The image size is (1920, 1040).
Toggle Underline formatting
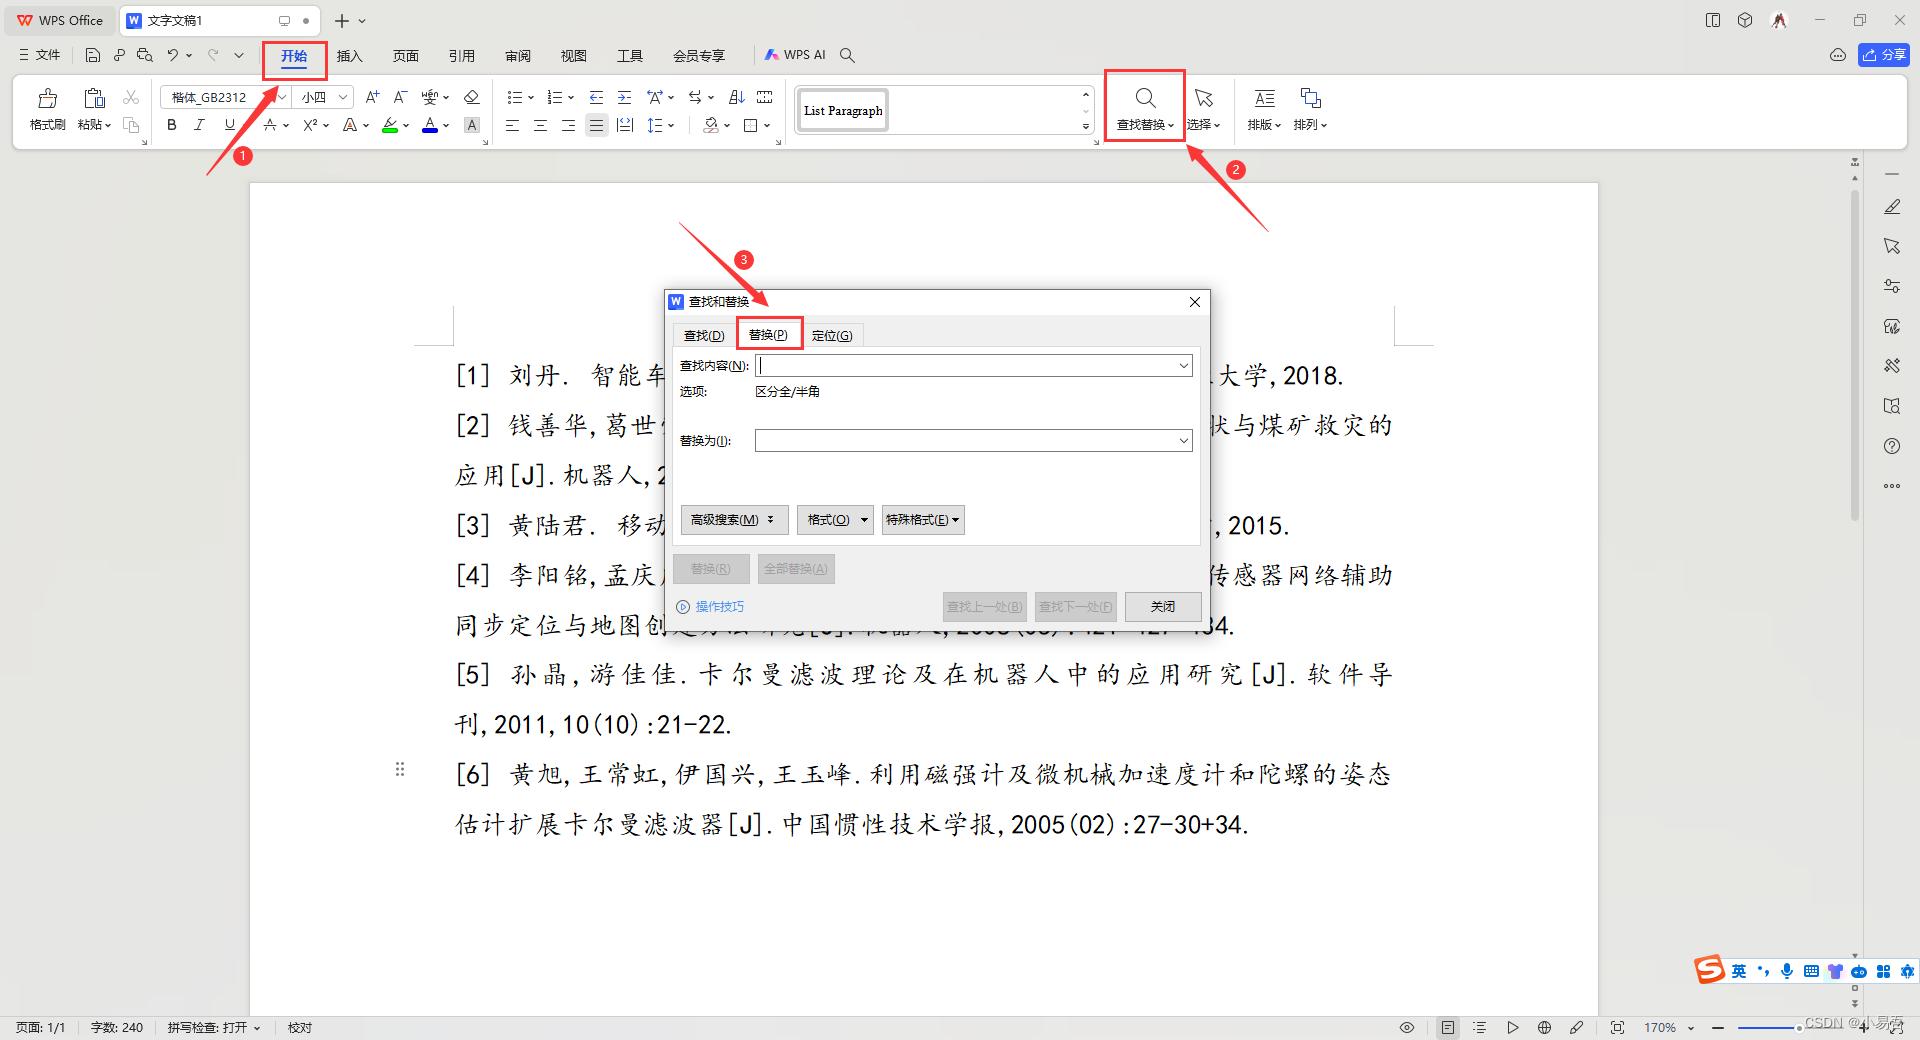coord(230,125)
